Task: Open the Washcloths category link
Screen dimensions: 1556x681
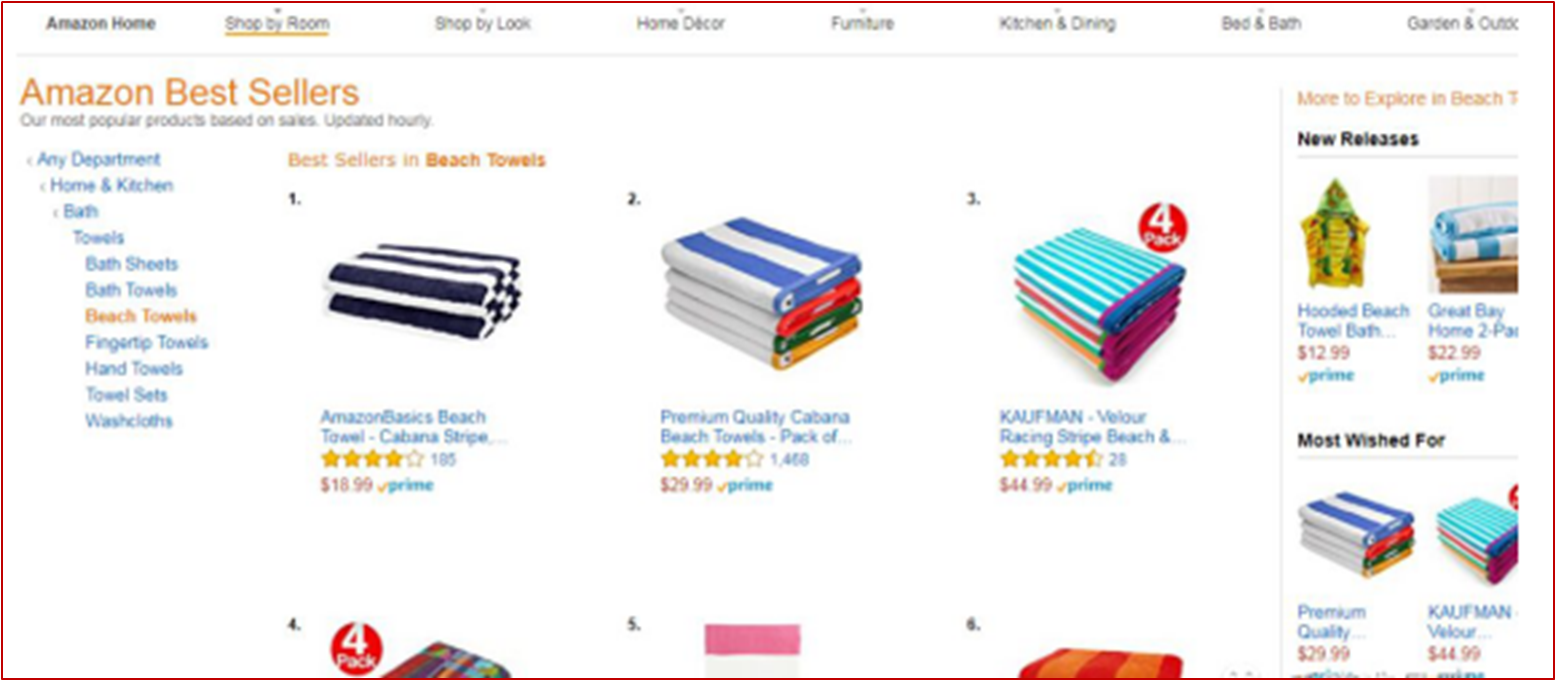Action: (x=129, y=420)
